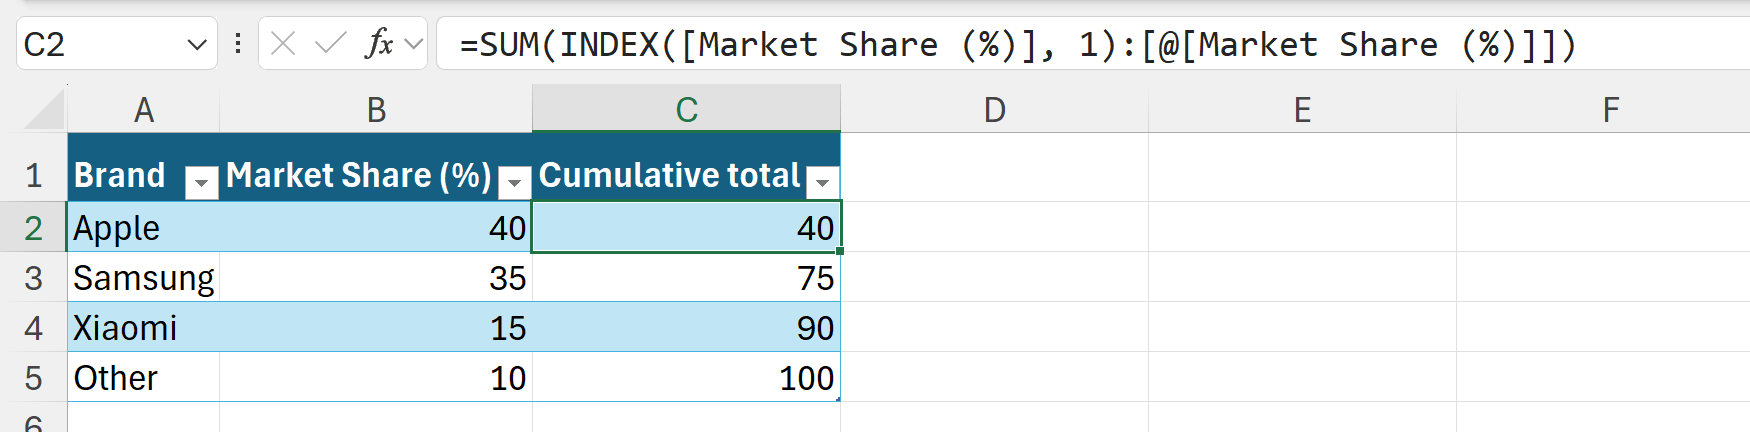The height and width of the screenshot is (432, 1750).
Task: Click the Insert Function fx icon
Action: pyautogui.click(x=380, y=44)
